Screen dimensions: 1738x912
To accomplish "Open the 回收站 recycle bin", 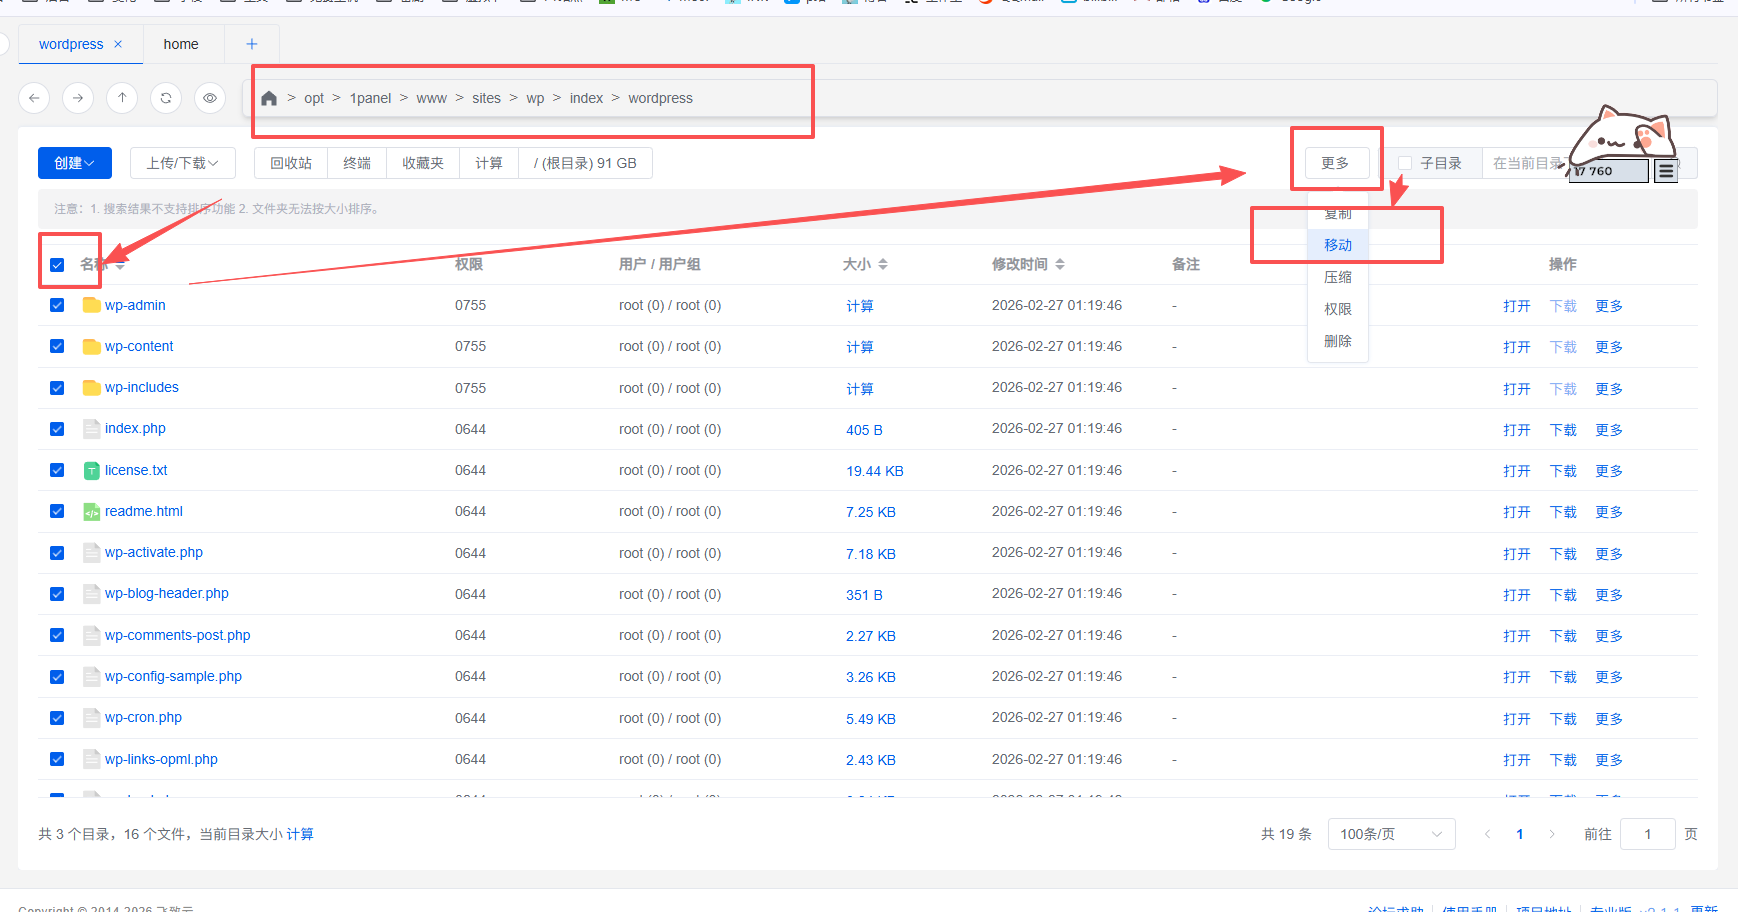I will [x=291, y=163].
